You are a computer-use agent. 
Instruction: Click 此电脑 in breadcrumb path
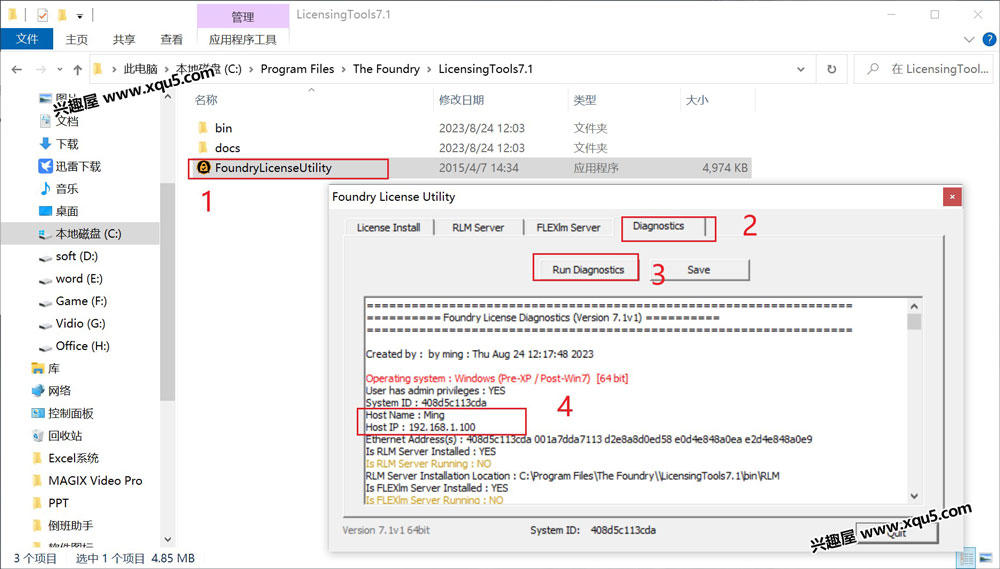click(x=140, y=69)
